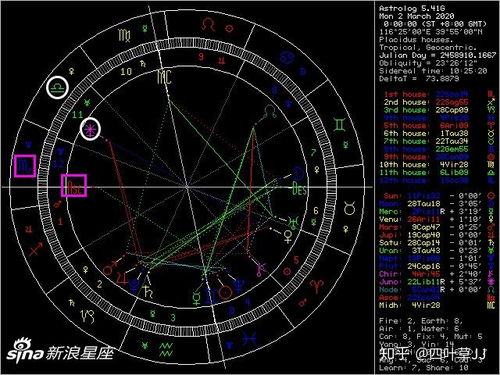Click house number 10 in the chart
The image size is (500, 375).
(126, 71)
